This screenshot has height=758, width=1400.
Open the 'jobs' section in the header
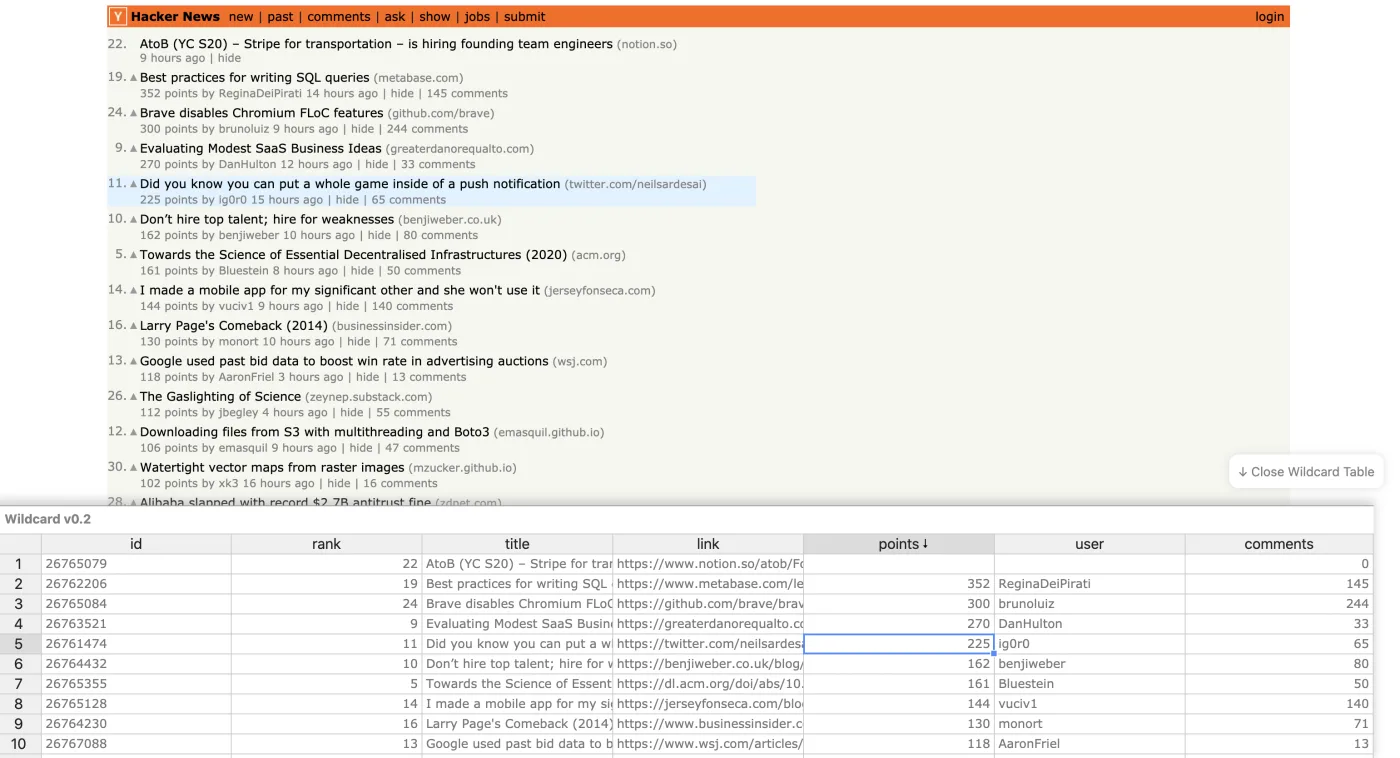[x=478, y=17]
